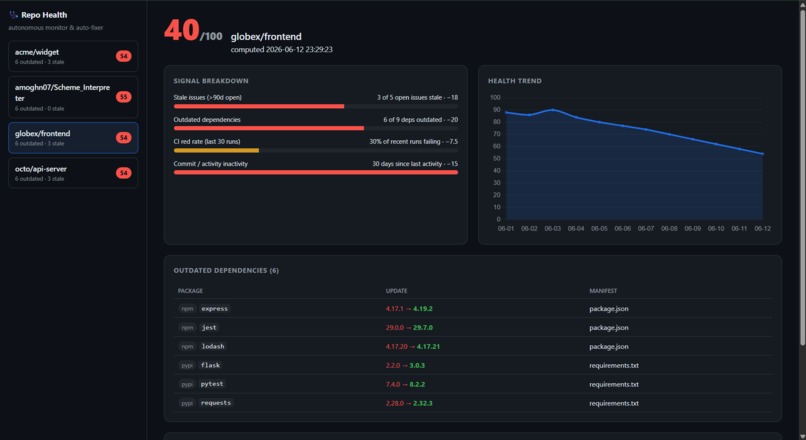This screenshot has width=806, height=440.
Task: Open the octo/api-server repository card
Action: (73, 173)
